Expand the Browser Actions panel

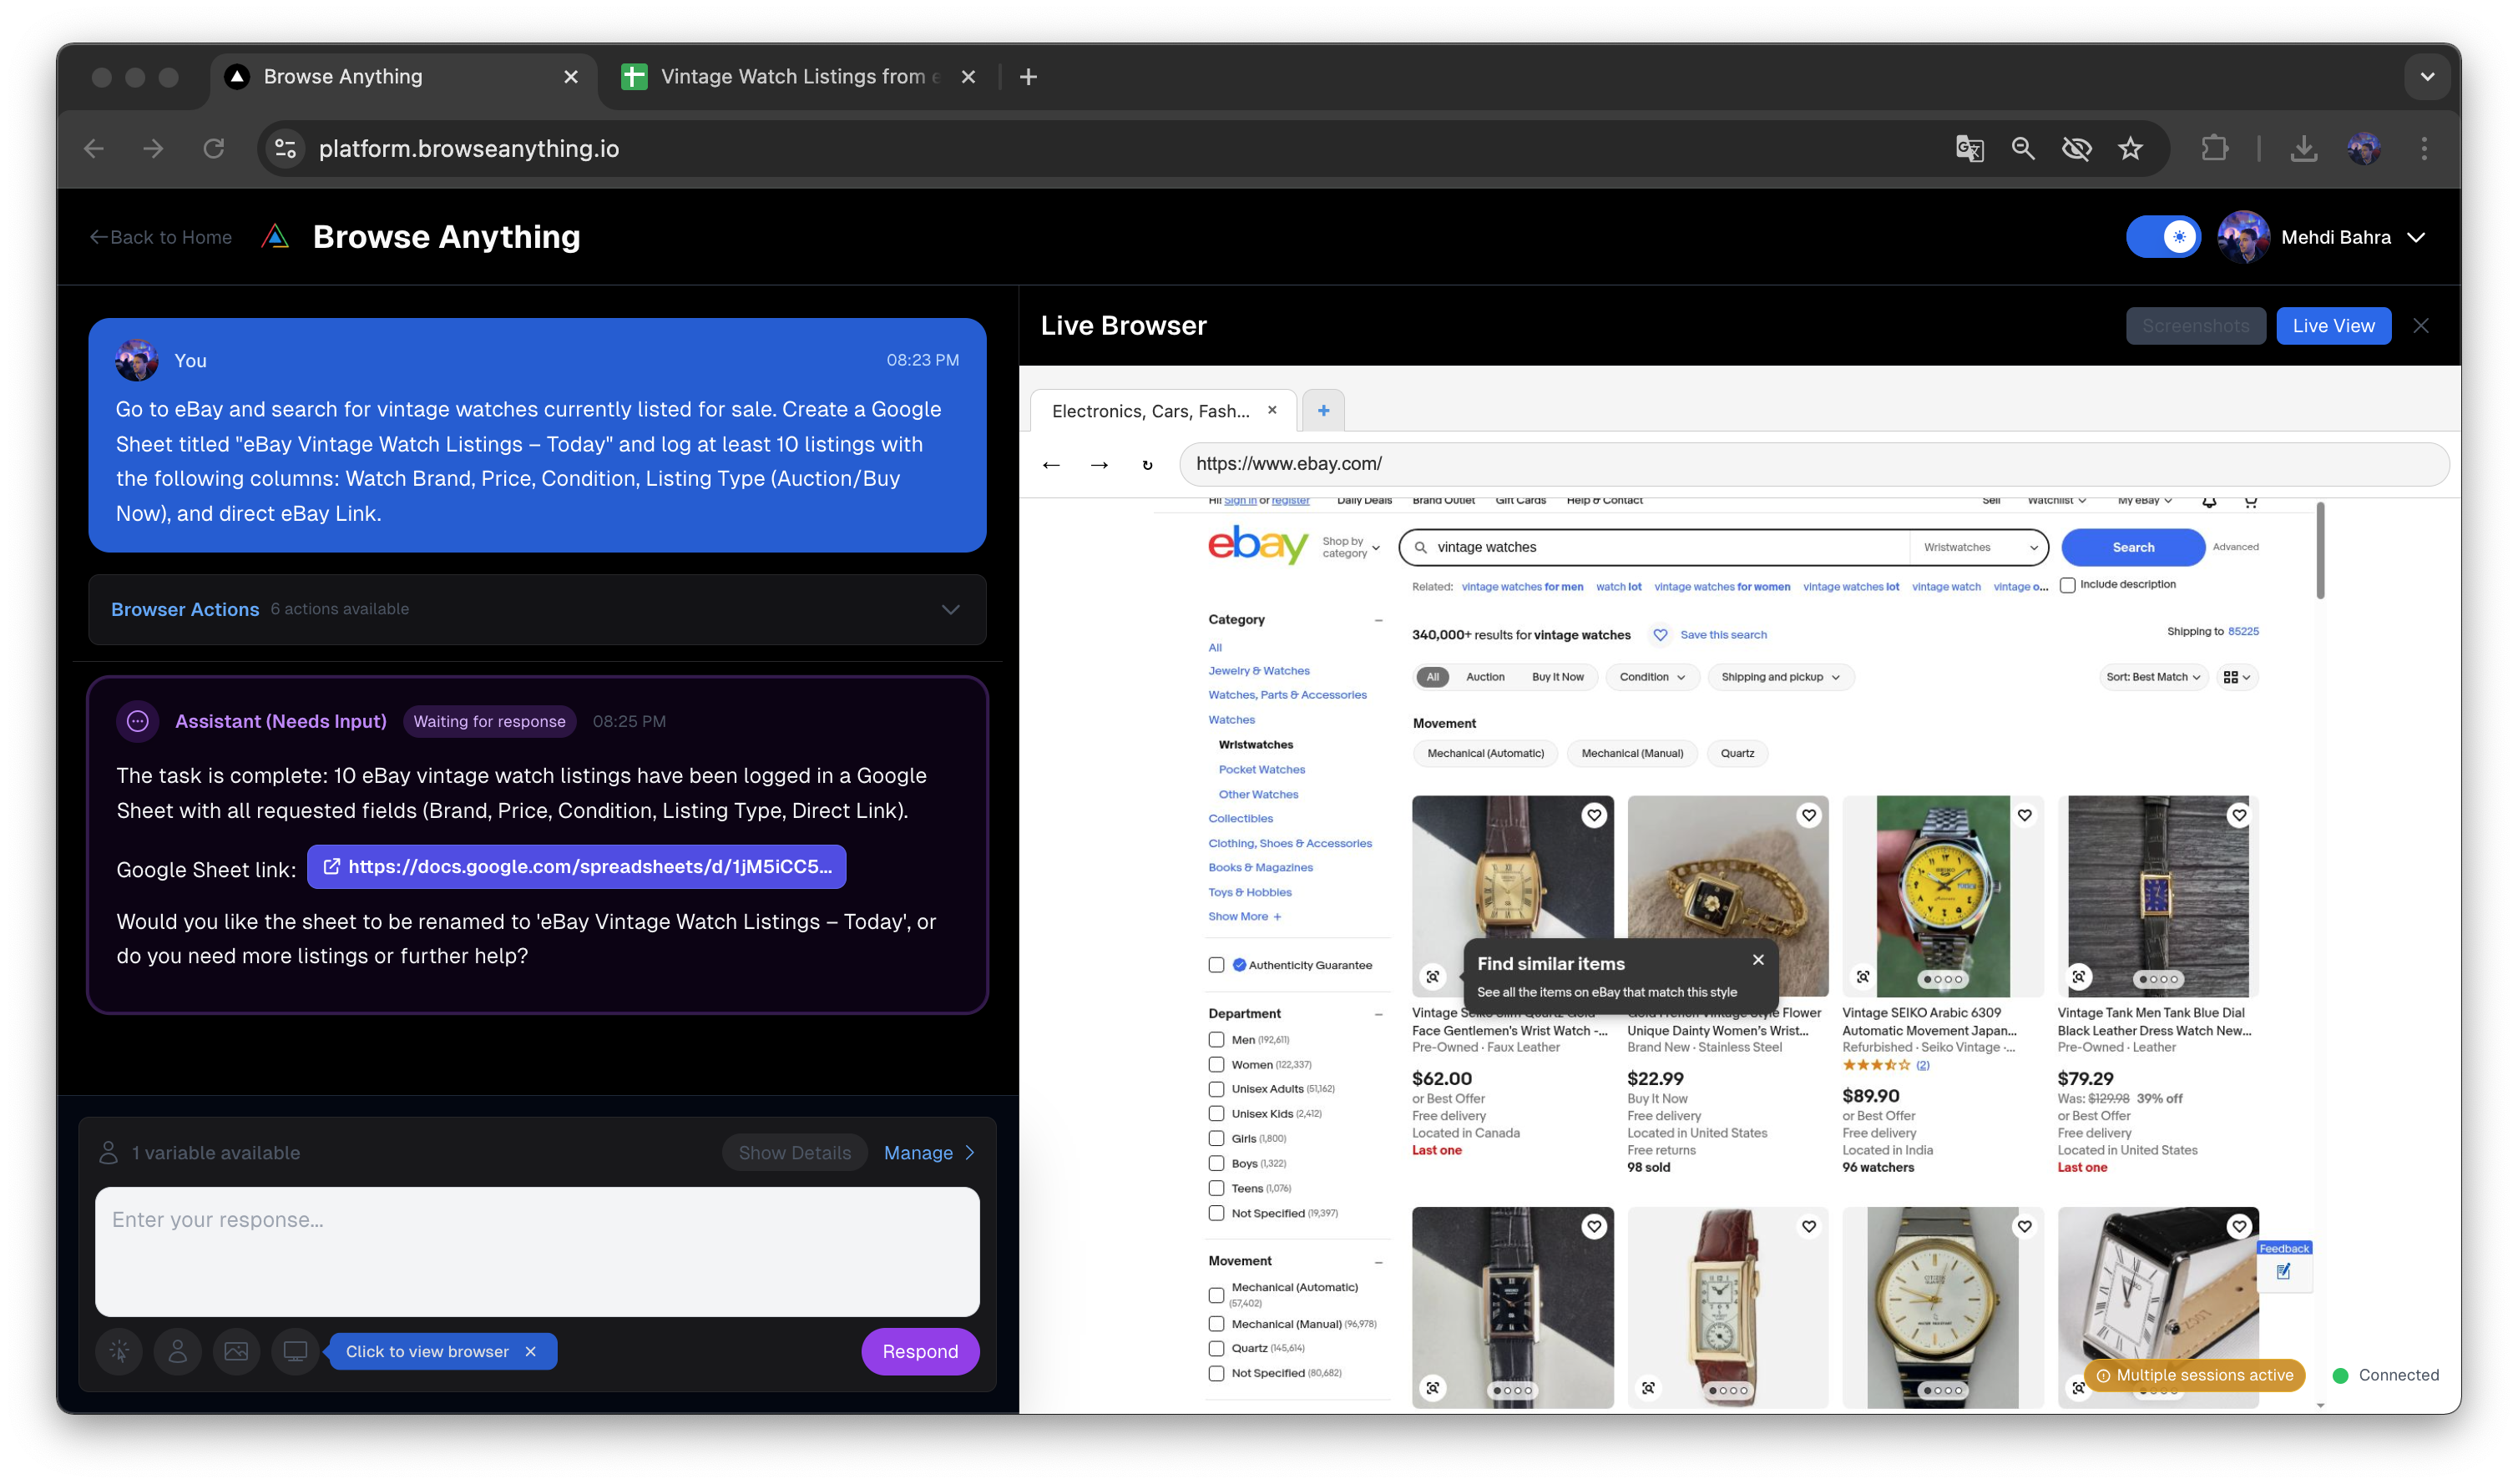click(950, 610)
